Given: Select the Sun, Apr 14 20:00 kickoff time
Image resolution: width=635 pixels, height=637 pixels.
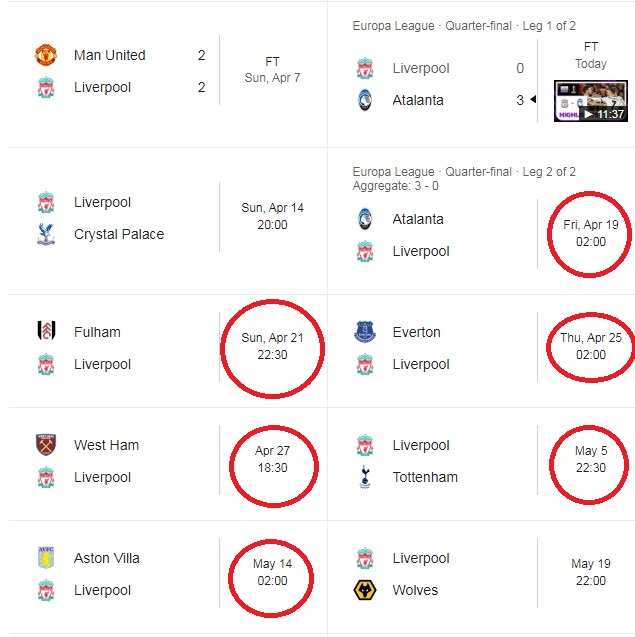Looking at the screenshot, I should coord(272,216).
